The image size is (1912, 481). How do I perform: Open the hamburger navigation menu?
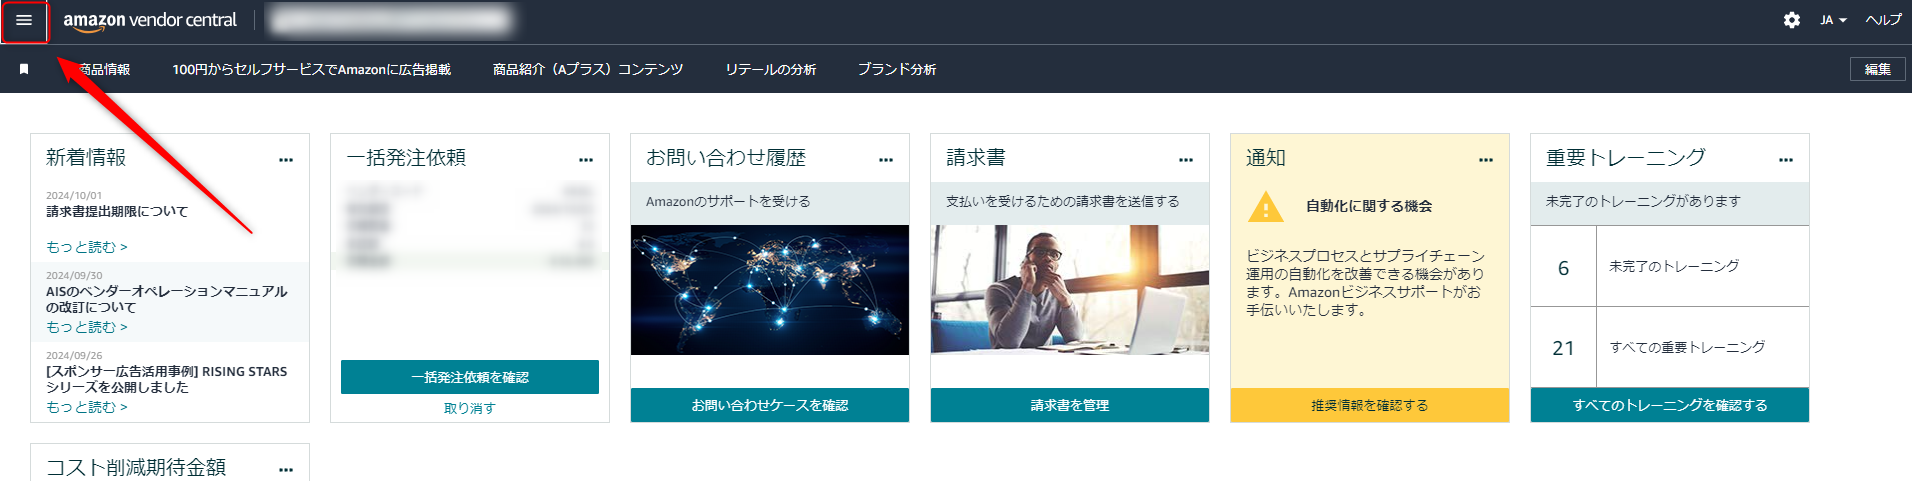[24, 20]
